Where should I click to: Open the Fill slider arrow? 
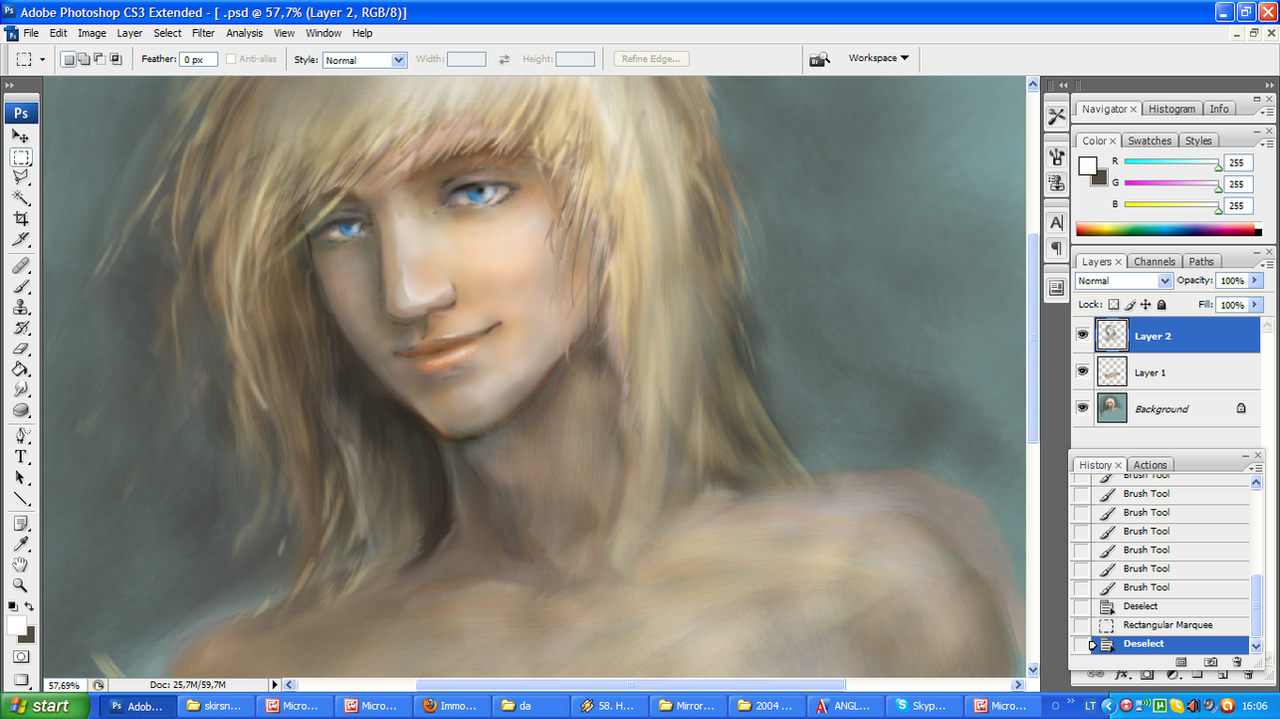point(1256,305)
